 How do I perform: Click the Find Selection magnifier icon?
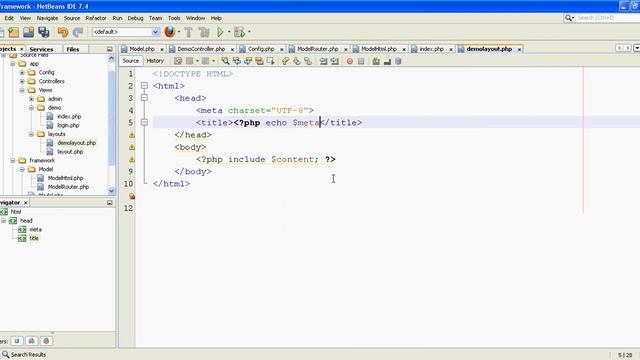[x=225, y=61]
